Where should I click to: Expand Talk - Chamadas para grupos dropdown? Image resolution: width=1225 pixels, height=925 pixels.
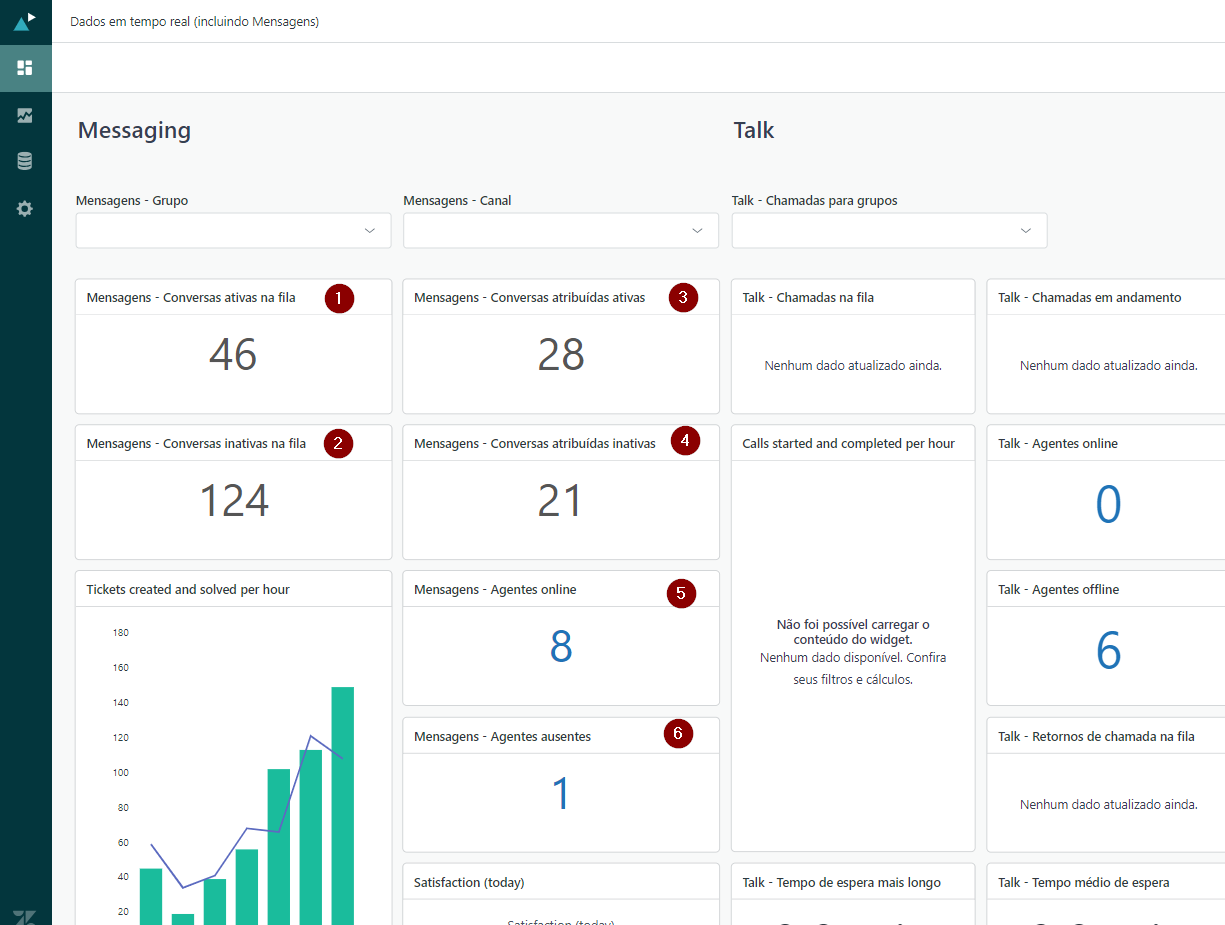coord(889,231)
